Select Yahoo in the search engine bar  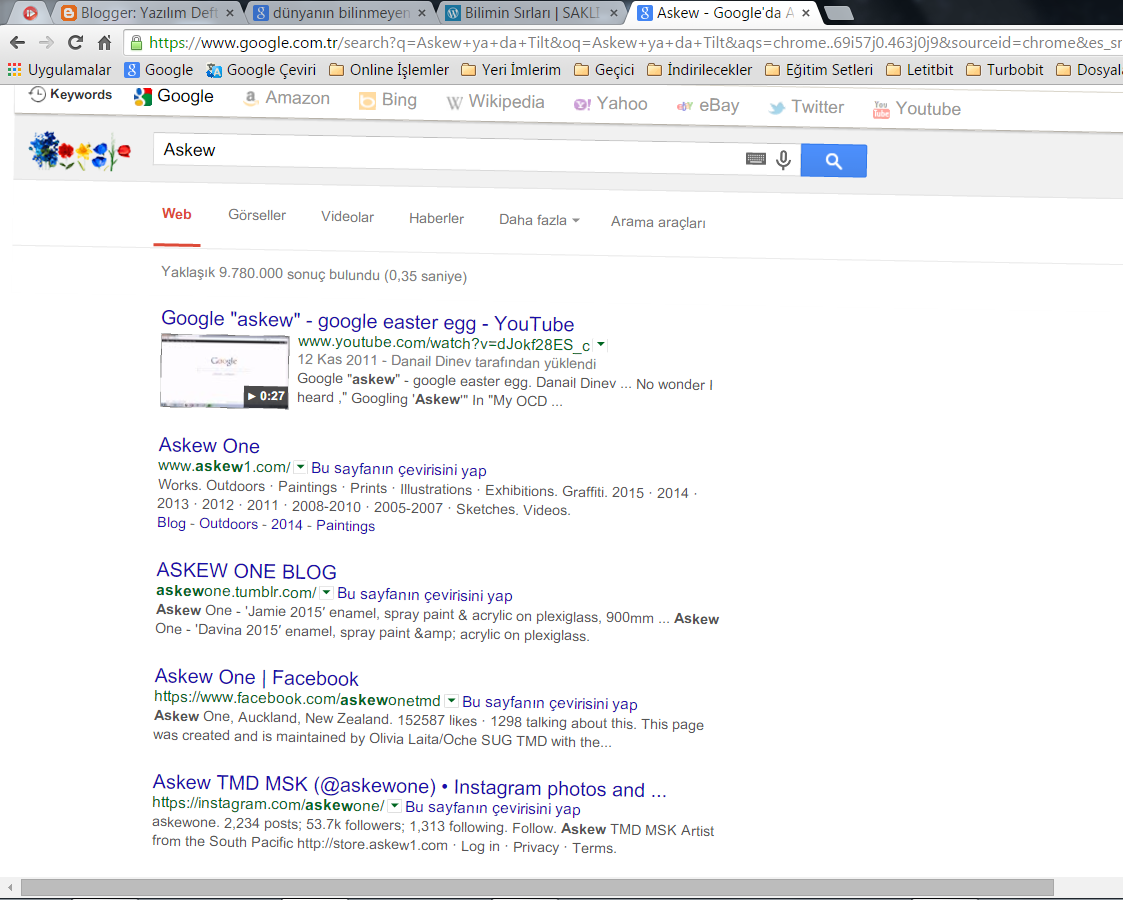point(610,105)
